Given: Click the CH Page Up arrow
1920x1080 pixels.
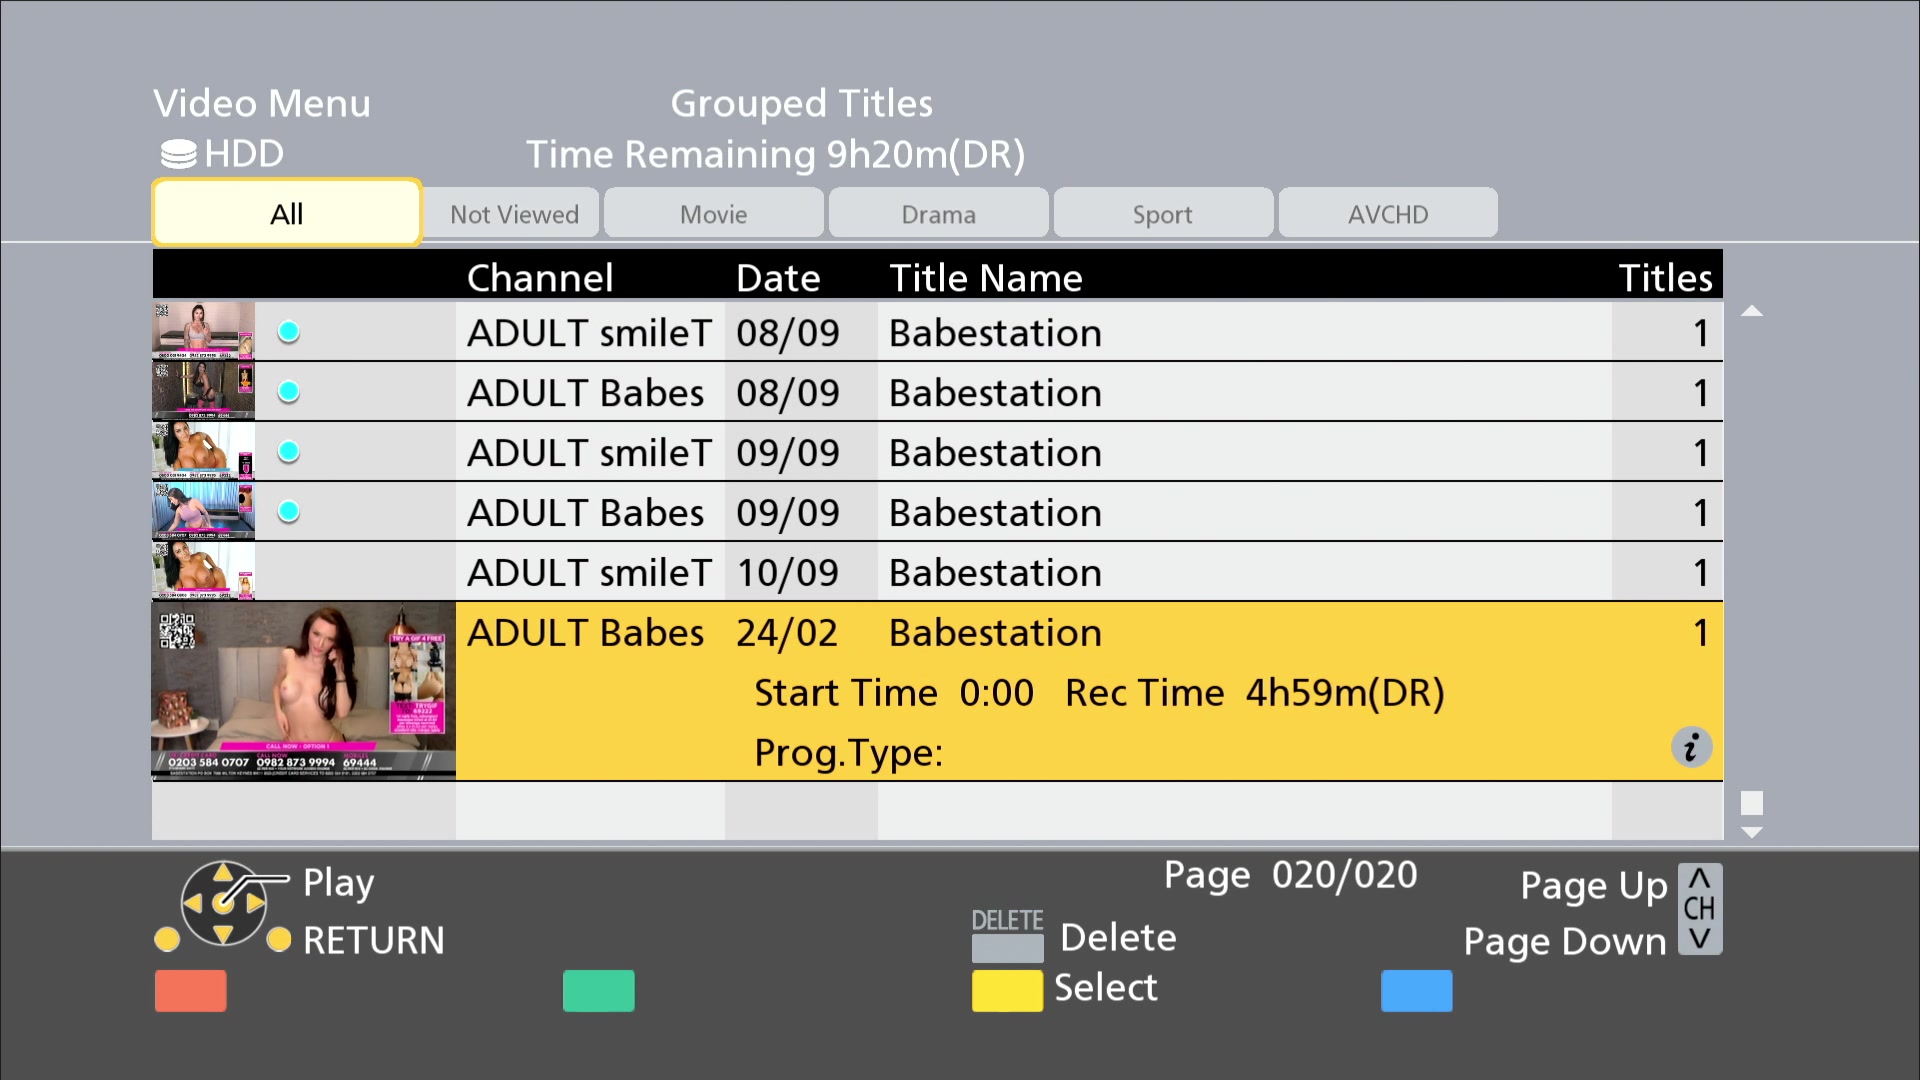Looking at the screenshot, I should [x=1699, y=879].
